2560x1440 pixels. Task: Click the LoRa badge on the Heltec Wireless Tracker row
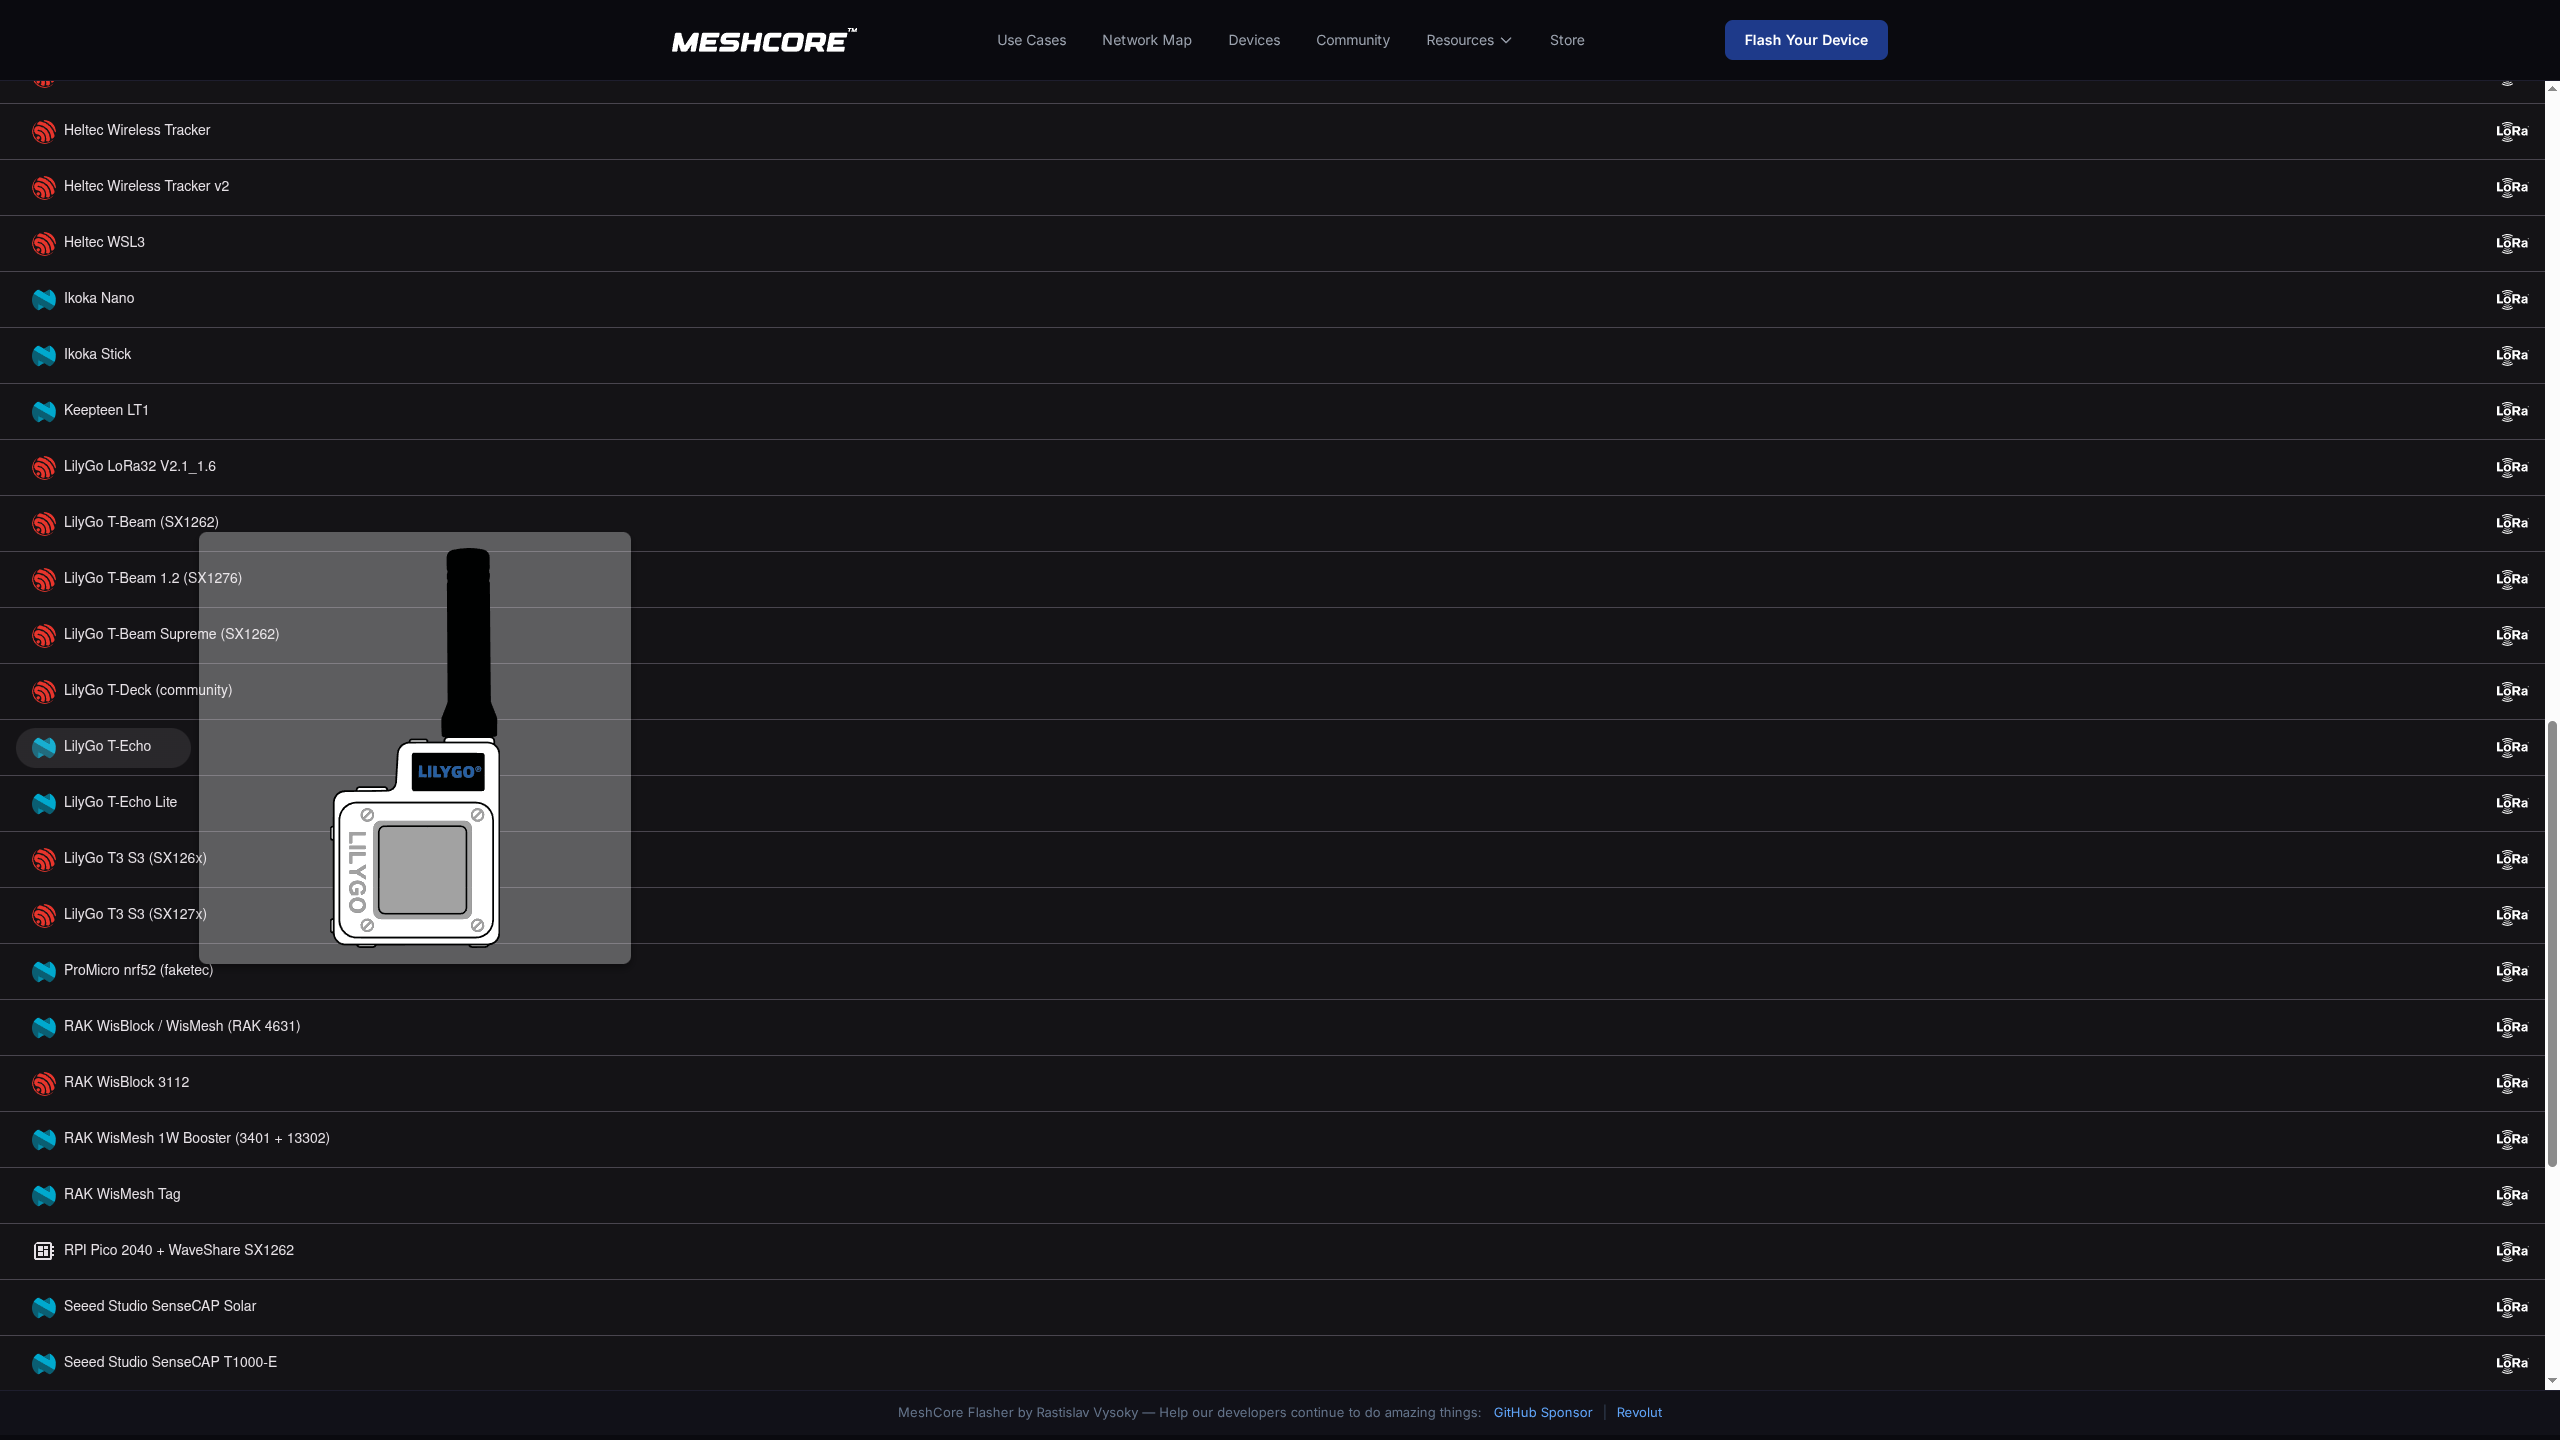pyautogui.click(x=2511, y=131)
